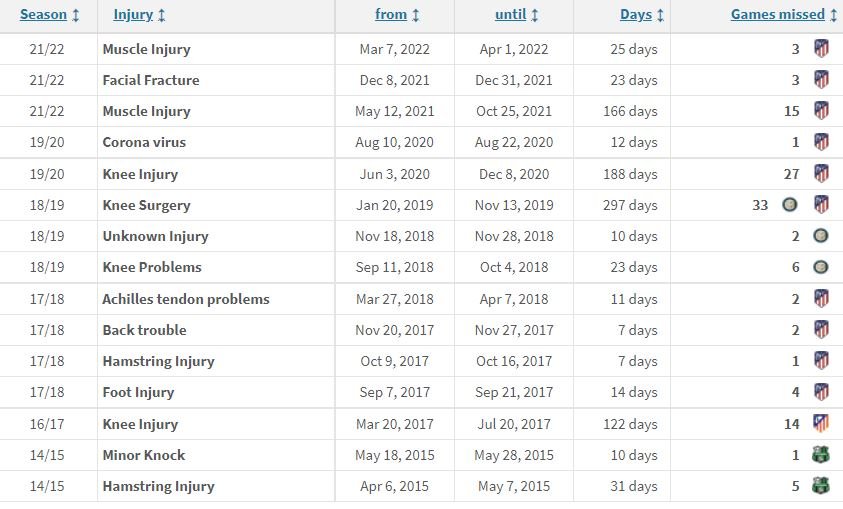Click the round national team badge in the Knee Surgery row
This screenshot has width=843, height=509.
(790, 204)
